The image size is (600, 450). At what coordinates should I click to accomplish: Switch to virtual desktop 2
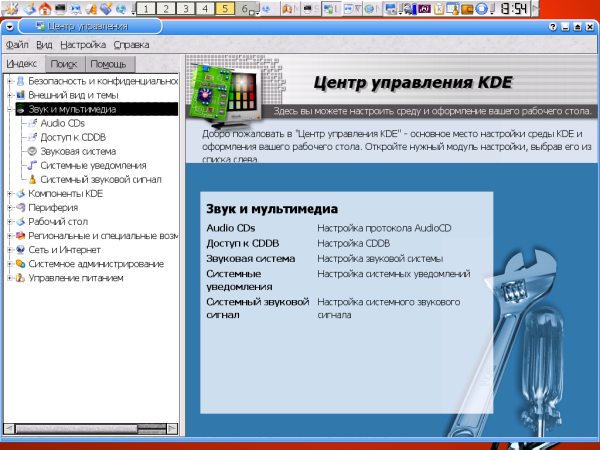pyautogui.click(x=166, y=8)
